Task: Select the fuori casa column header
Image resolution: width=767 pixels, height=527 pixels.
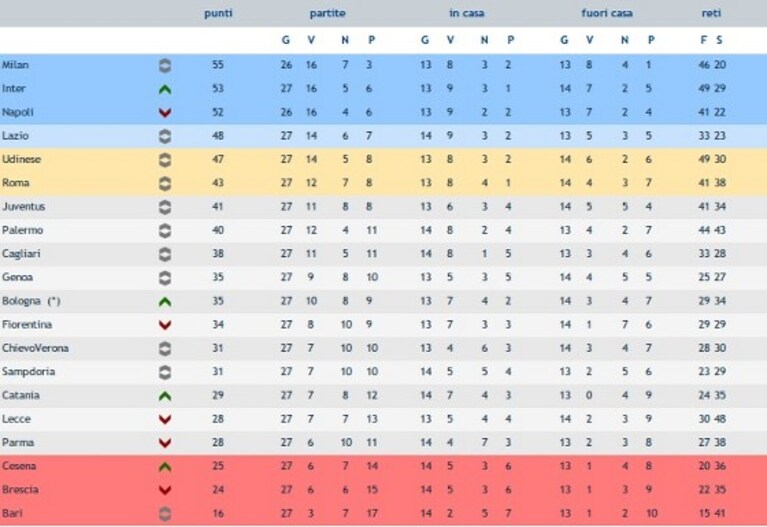Action: pos(607,13)
